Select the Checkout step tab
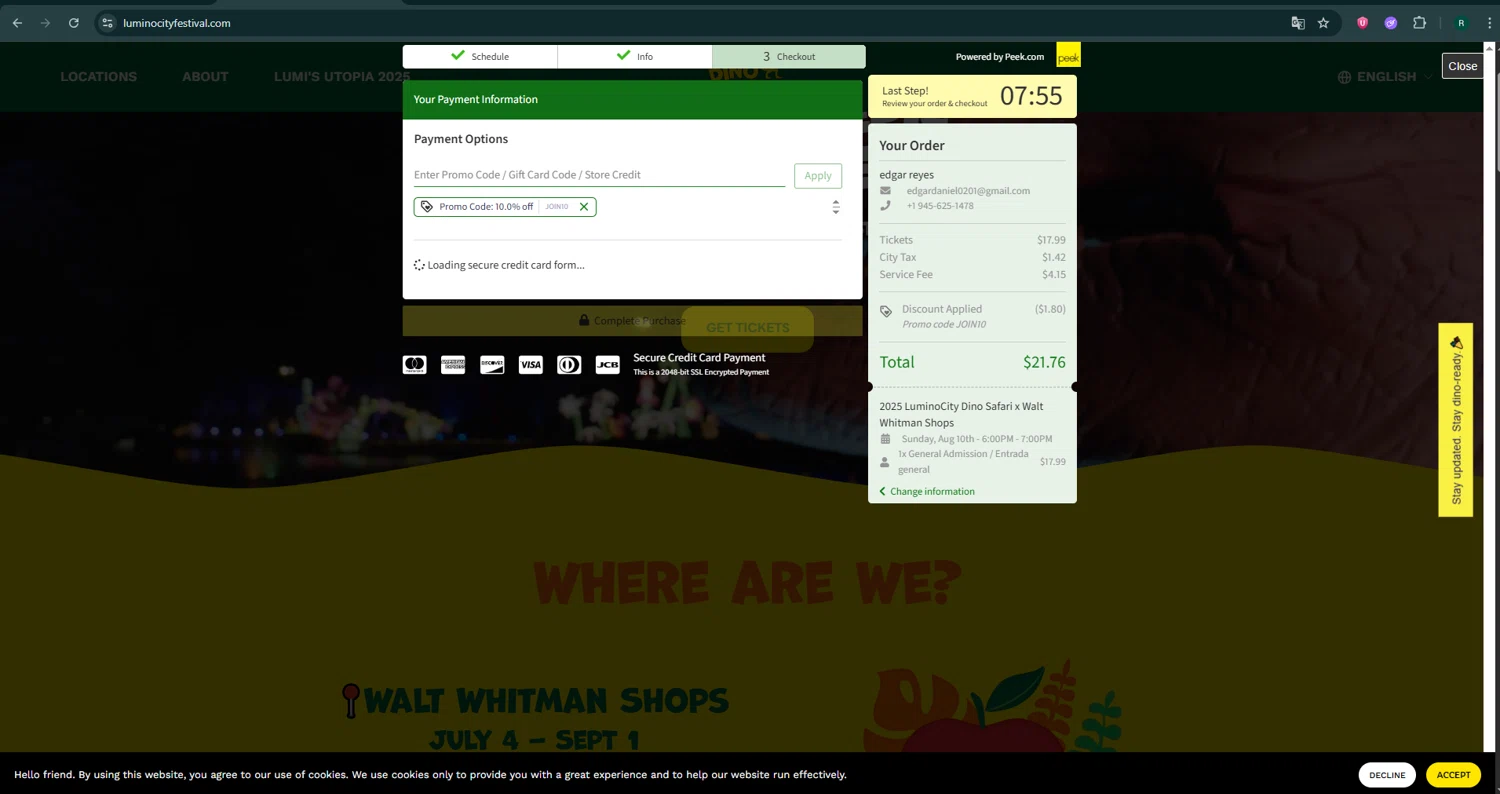The width and height of the screenshot is (1500, 794). pyautogui.click(x=789, y=56)
